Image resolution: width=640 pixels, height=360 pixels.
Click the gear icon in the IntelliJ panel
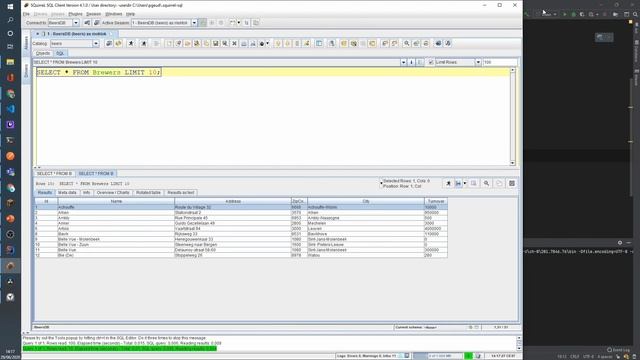point(620,242)
